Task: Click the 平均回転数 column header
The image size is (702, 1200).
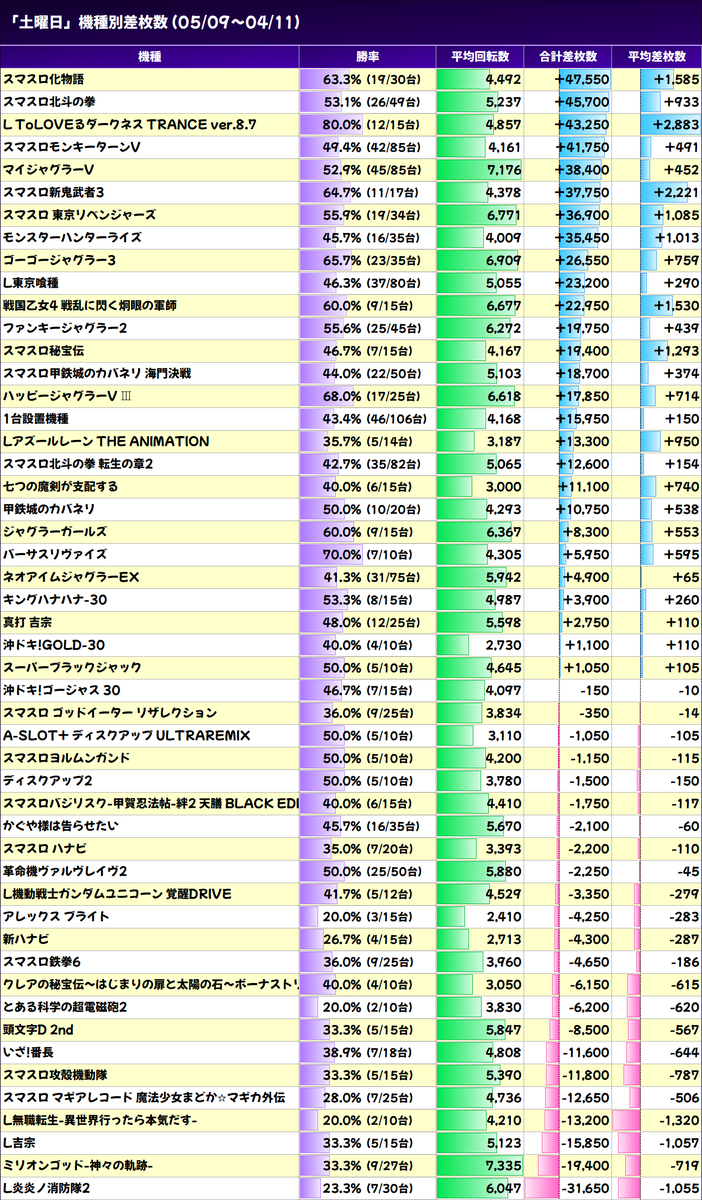Action: 480,57
